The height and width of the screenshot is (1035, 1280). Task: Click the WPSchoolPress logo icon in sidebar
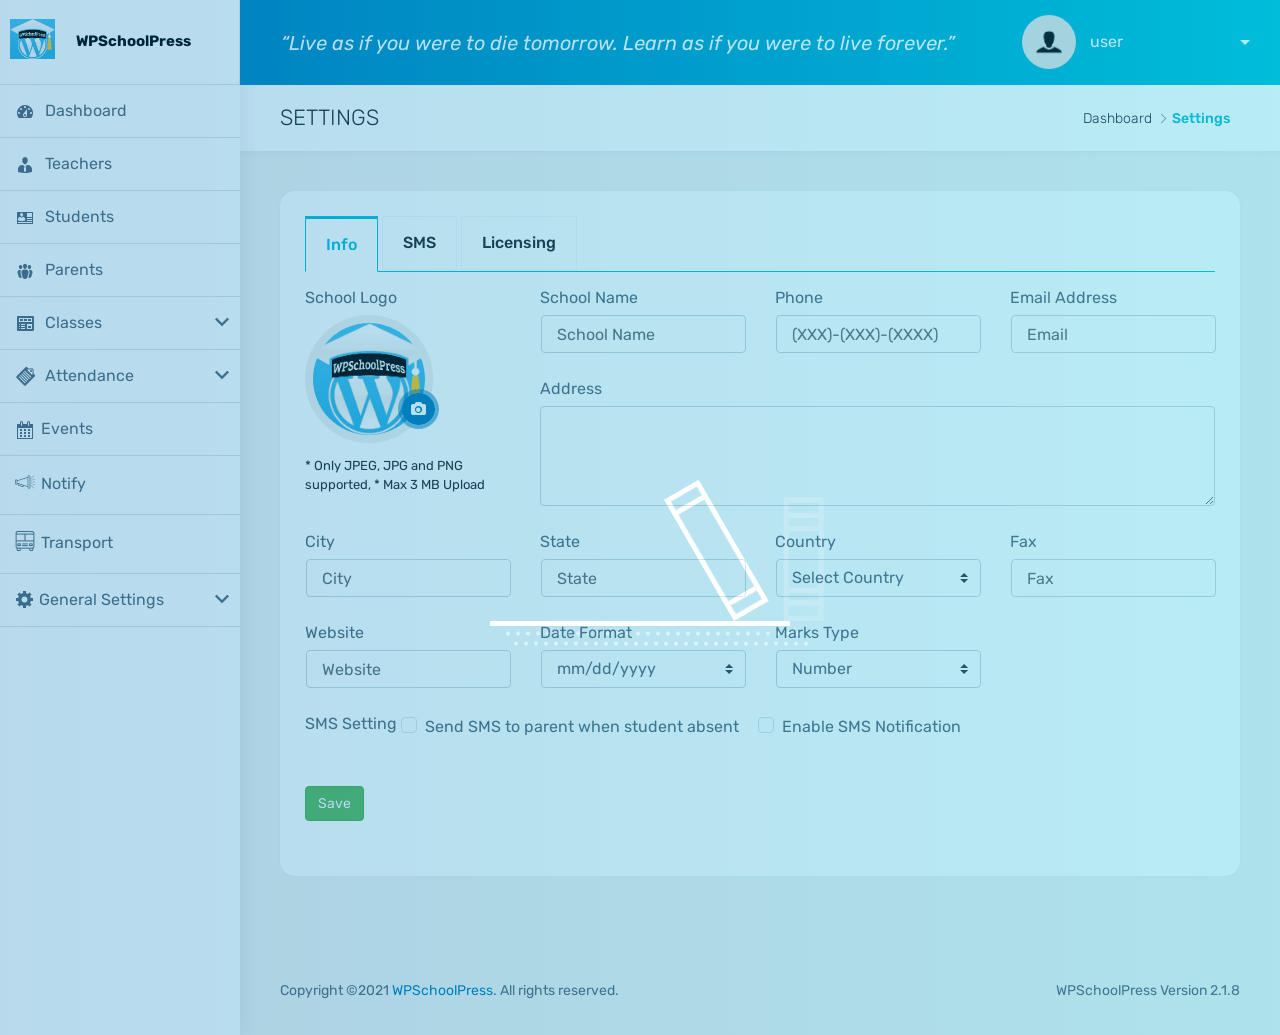click(x=32, y=40)
